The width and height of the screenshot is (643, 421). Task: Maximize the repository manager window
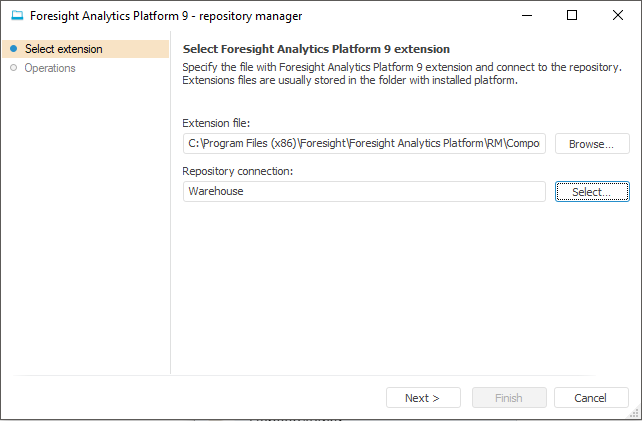coord(572,16)
